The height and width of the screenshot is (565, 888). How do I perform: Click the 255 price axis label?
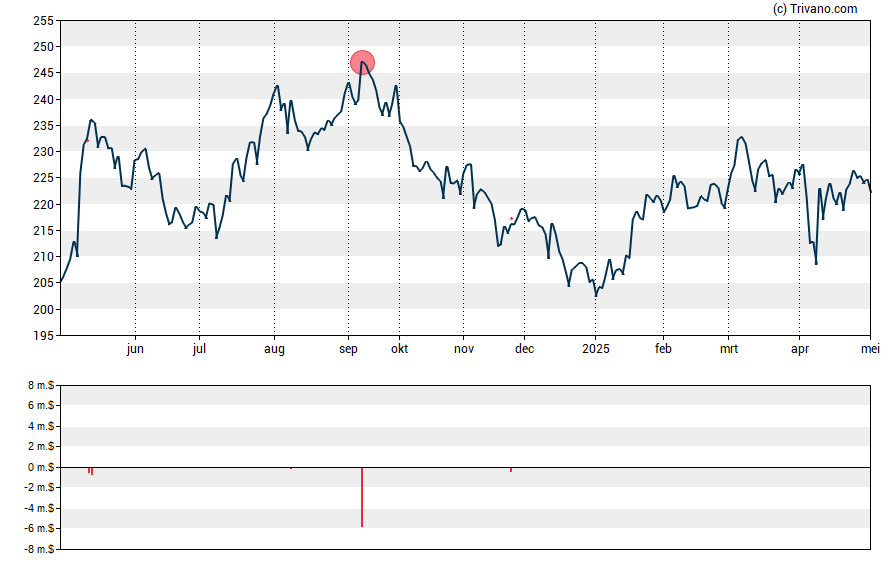(x=43, y=21)
